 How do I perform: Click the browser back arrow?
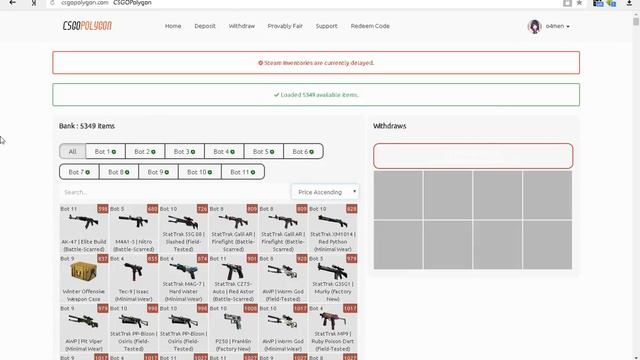point(13,3)
